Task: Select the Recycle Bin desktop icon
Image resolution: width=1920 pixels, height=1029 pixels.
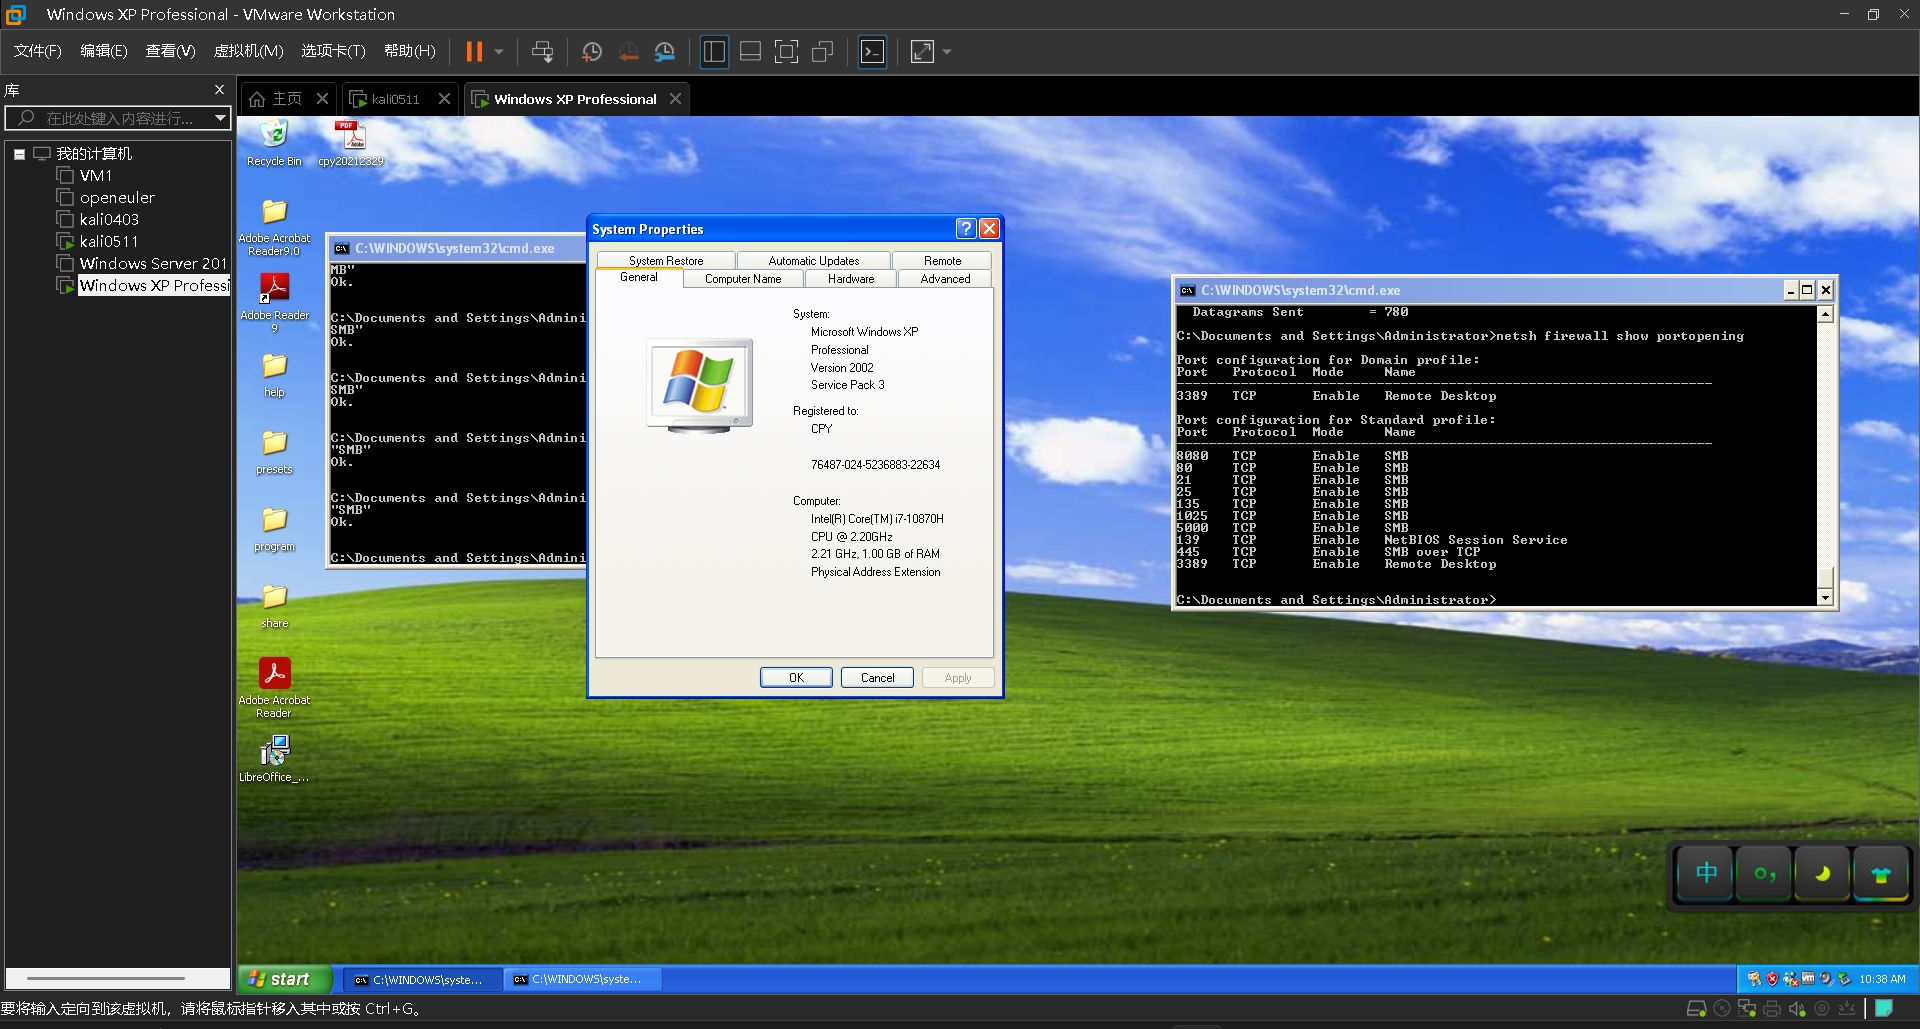Action: [274, 143]
